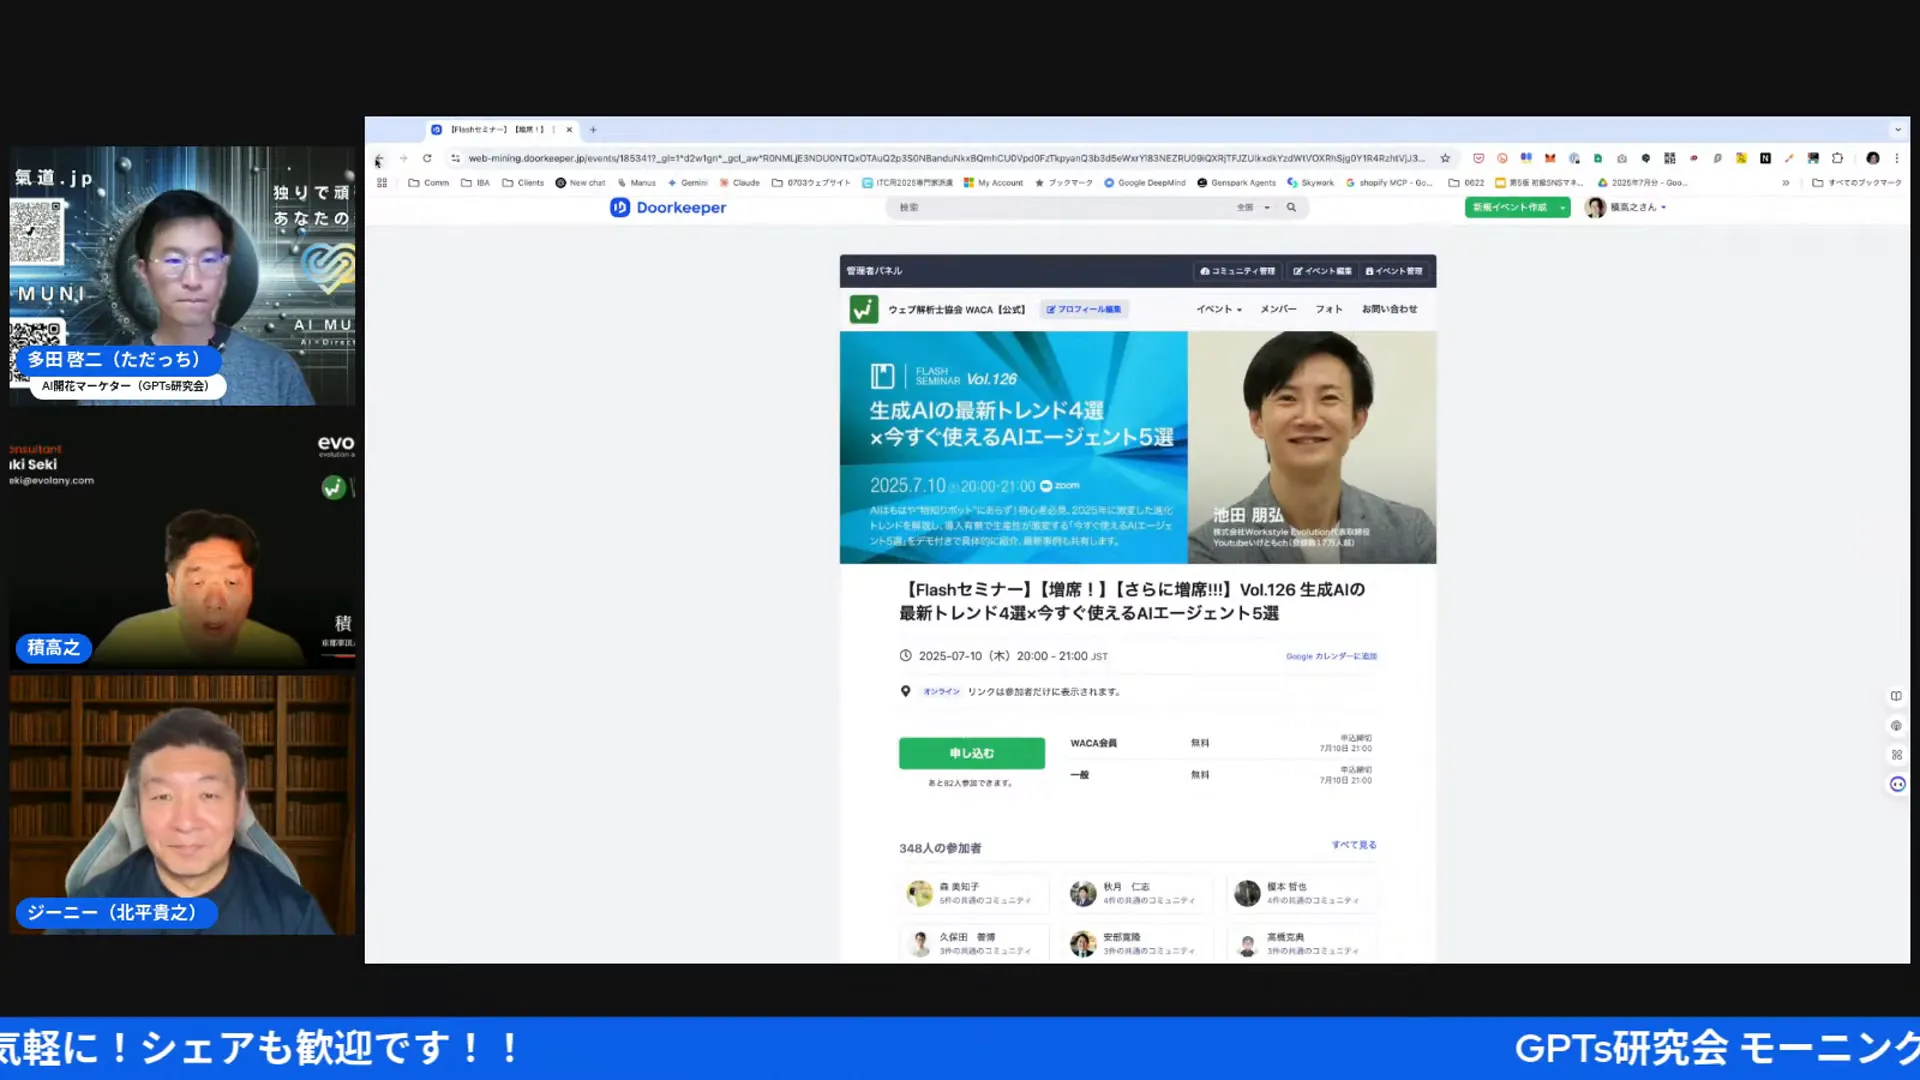Click the camera screenshot extension icon
Image resolution: width=1920 pixels, height=1080 pixels.
click(x=1622, y=159)
